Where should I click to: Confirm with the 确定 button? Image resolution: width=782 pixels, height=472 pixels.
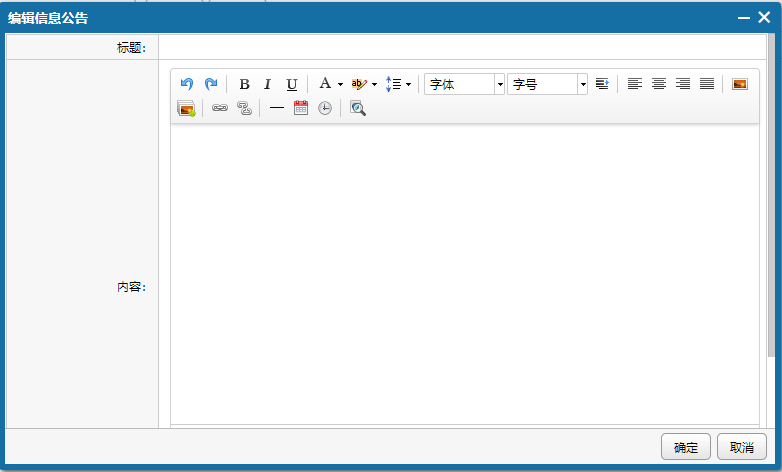click(686, 447)
